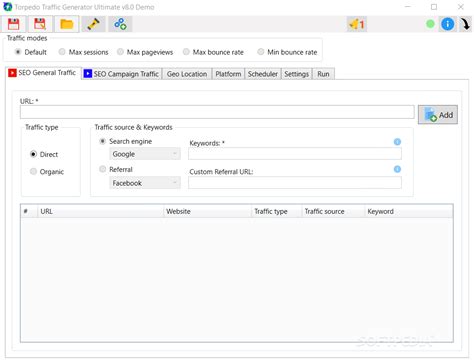Open project via yellow folder icon
The image size is (474, 362).
(67, 24)
